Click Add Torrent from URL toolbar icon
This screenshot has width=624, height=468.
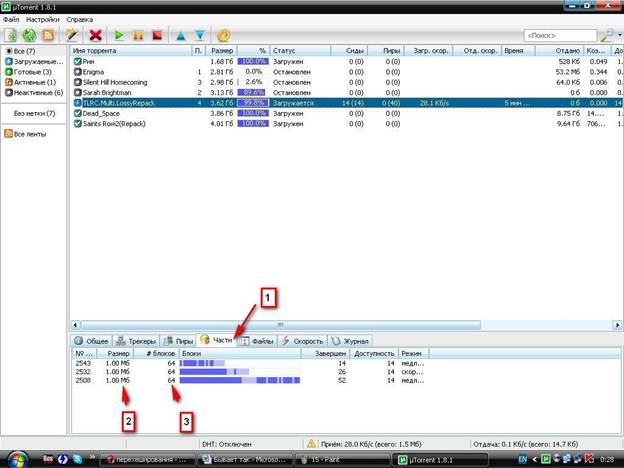tap(29, 35)
